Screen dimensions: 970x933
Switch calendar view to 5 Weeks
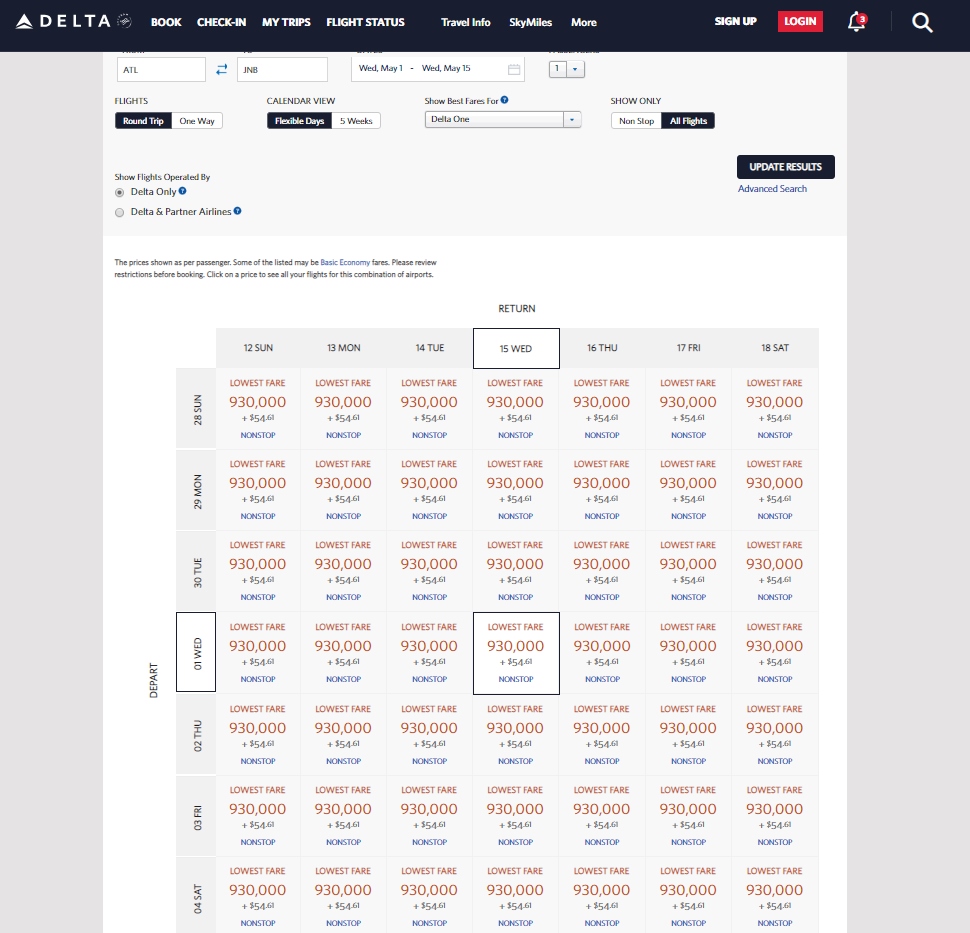point(356,121)
